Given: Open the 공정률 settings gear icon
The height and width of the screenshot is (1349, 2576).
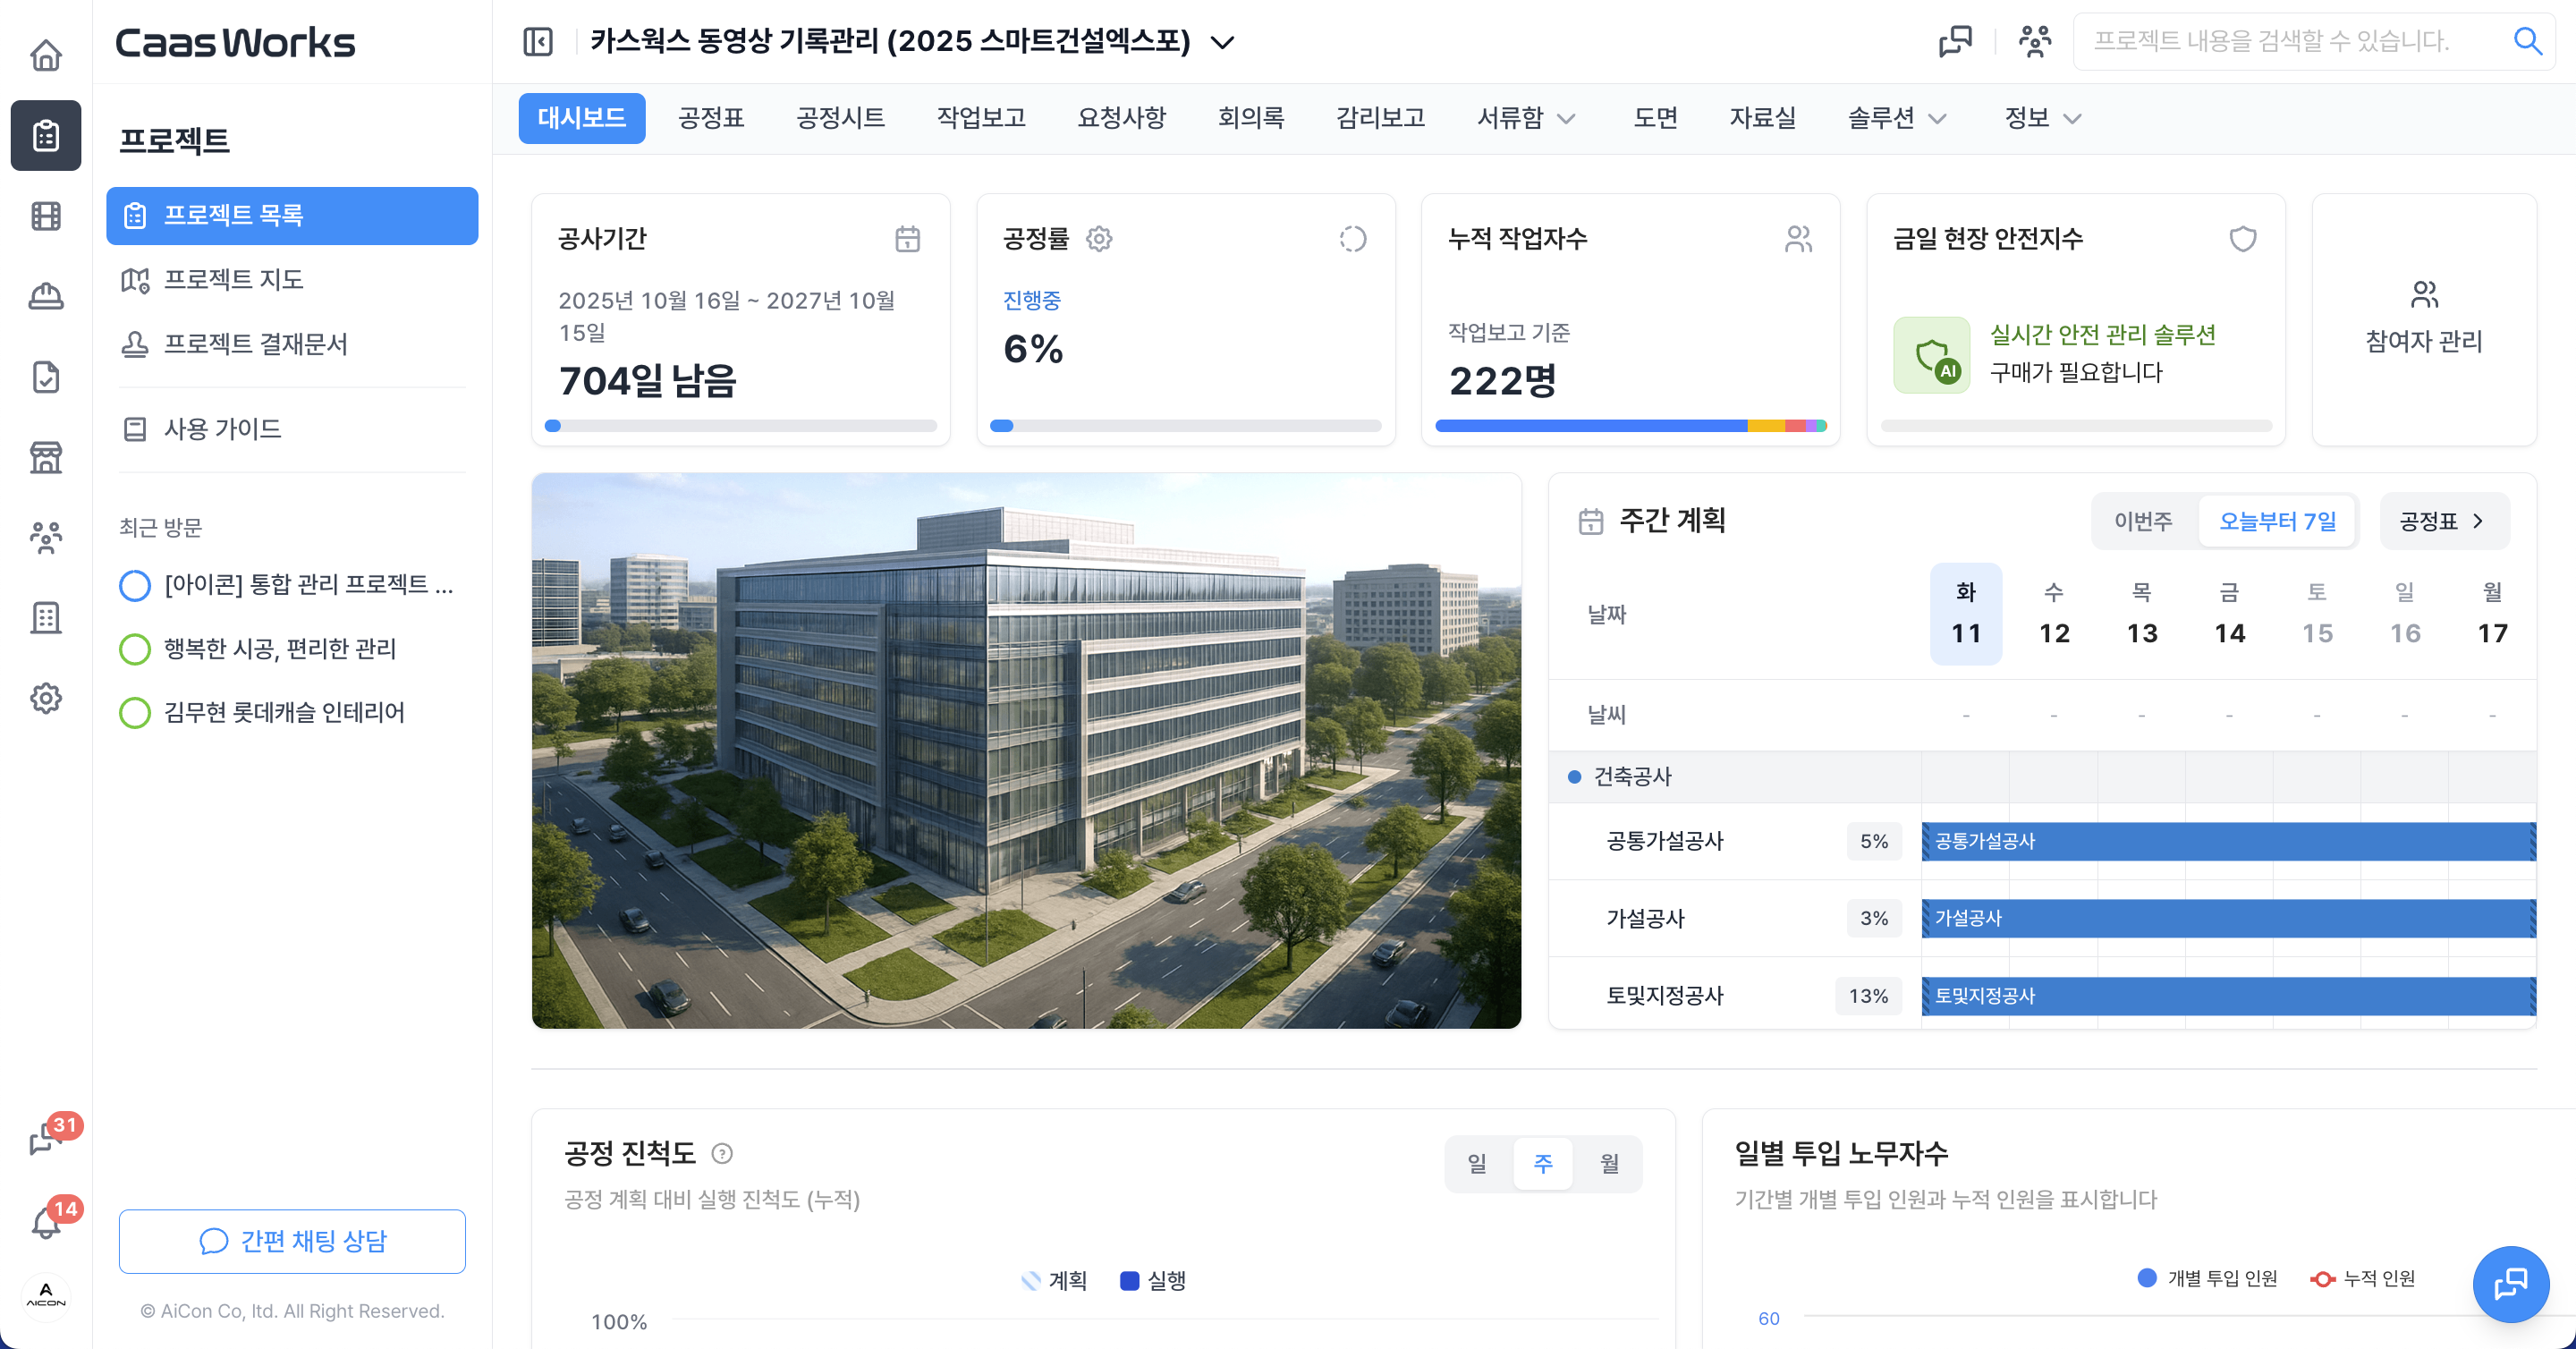Looking at the screenshot, I should (x=1099, y=239).
